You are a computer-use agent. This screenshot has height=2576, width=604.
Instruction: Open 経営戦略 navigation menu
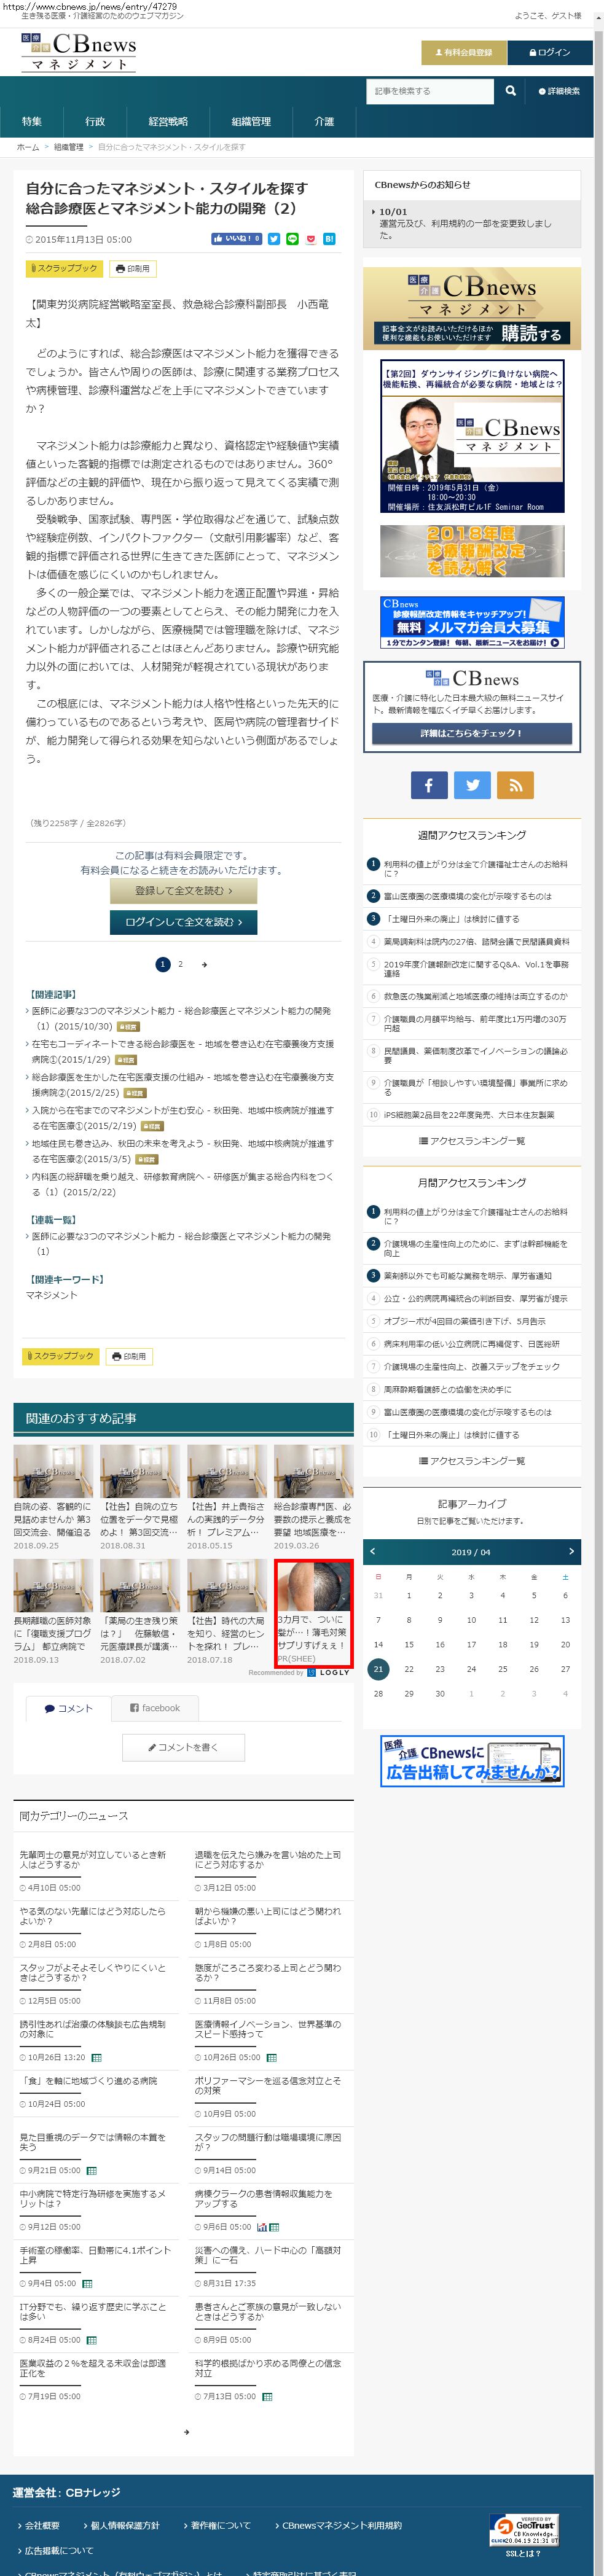tap(168, 121)
